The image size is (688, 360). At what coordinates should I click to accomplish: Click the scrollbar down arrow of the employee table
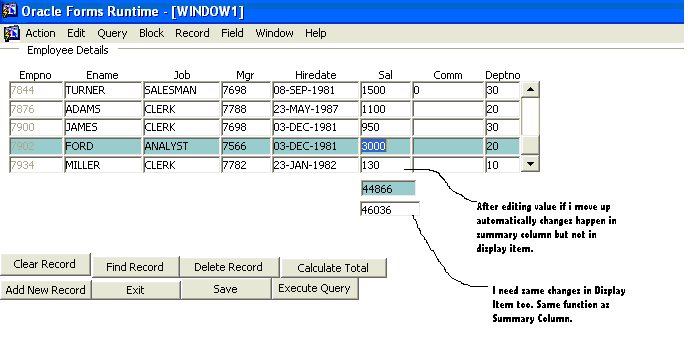point(530,164)
